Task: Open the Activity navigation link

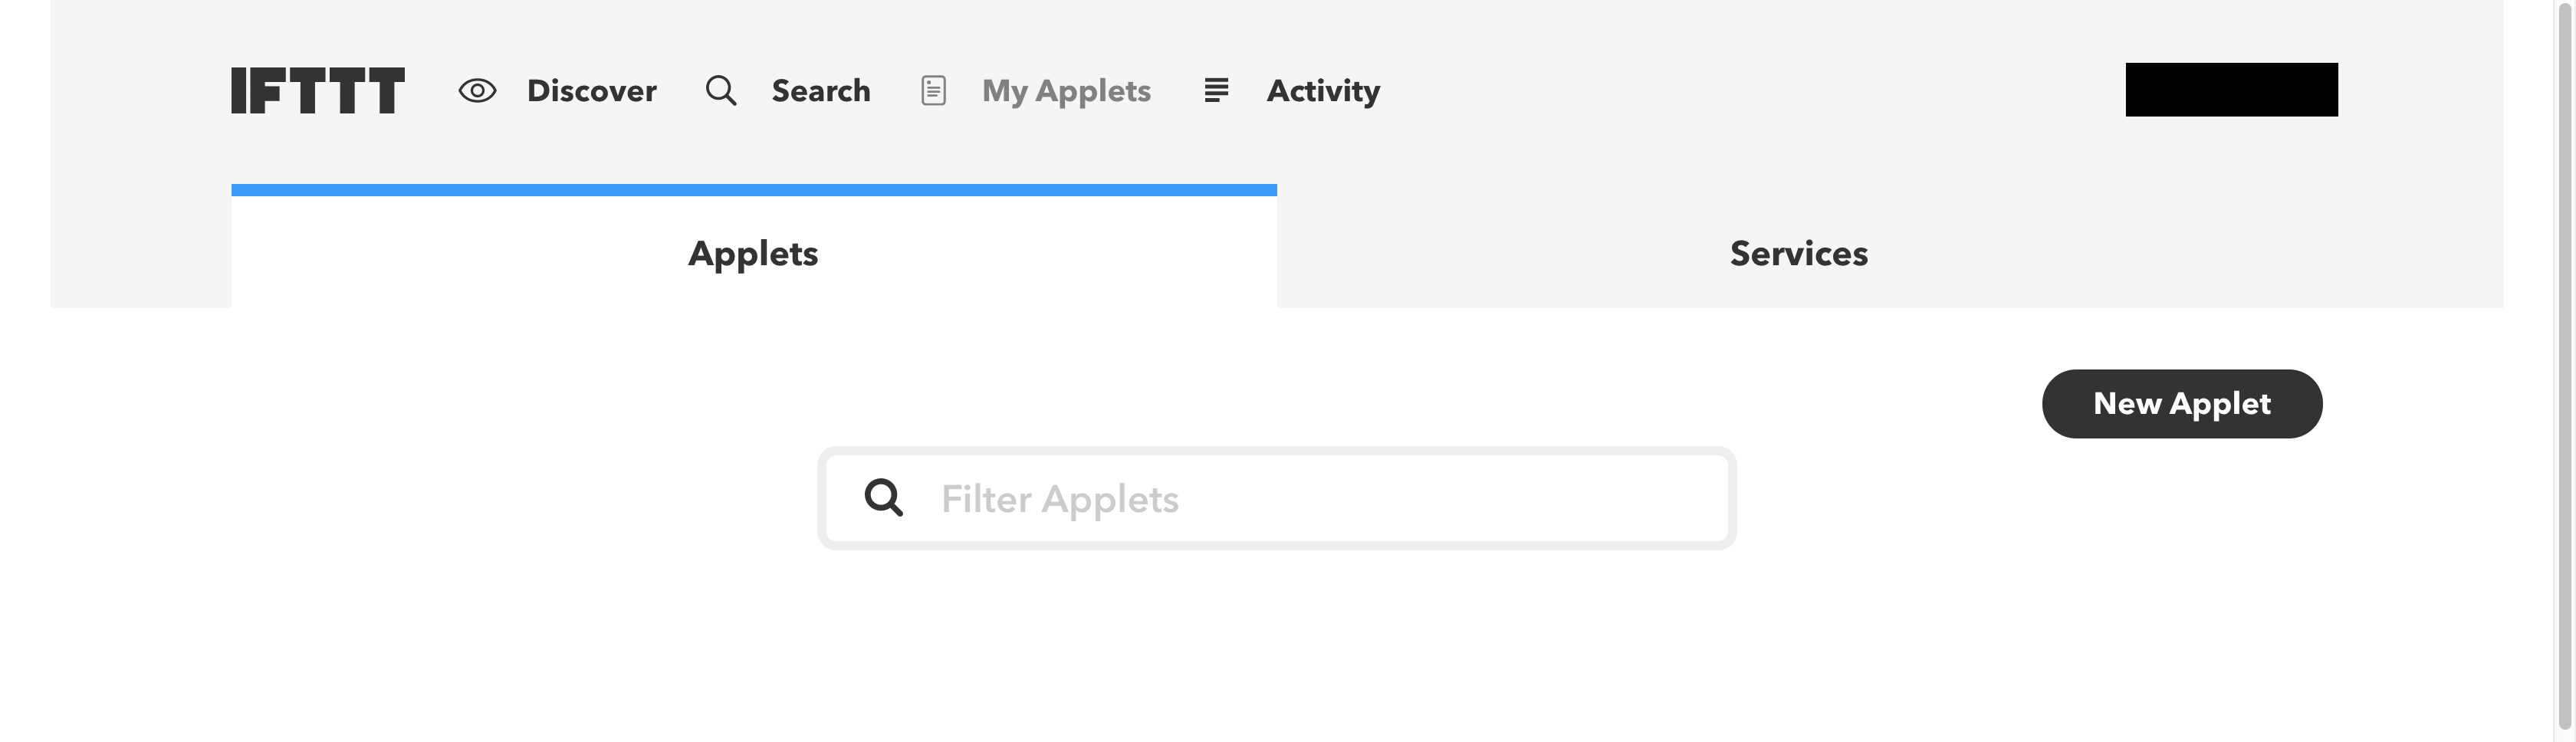Action: point(1323,91)
